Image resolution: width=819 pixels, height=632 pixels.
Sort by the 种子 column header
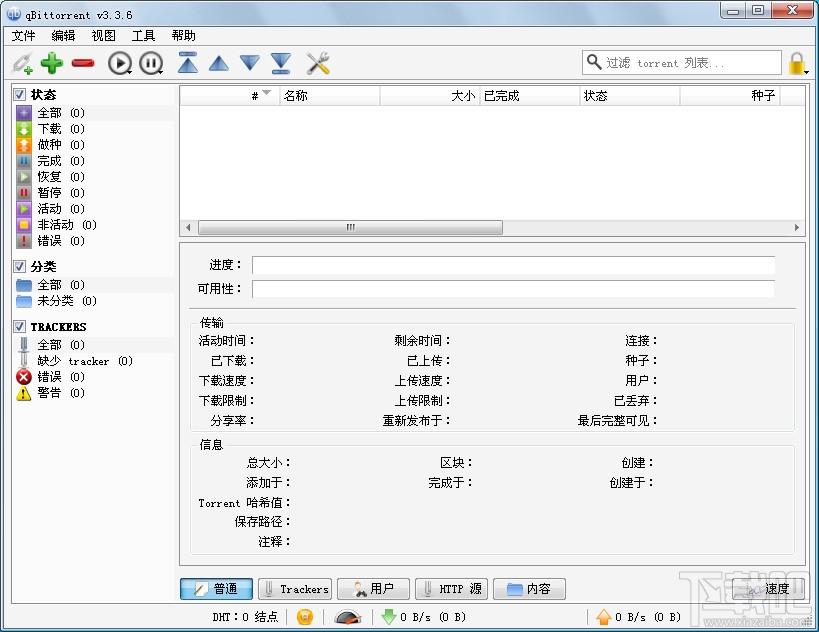tap(730, 96)
